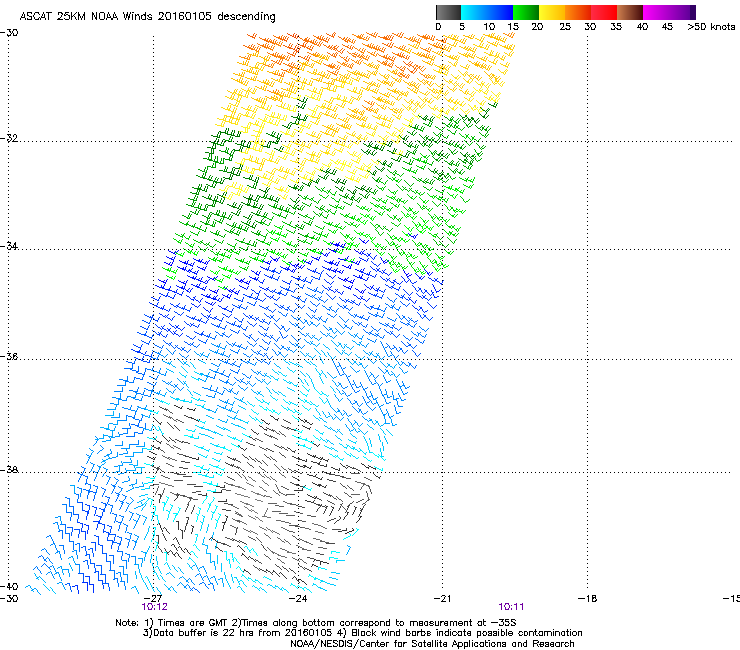Click the green 15-20 knots color swatch
This screenshot has width=740, height=650.
526,12
